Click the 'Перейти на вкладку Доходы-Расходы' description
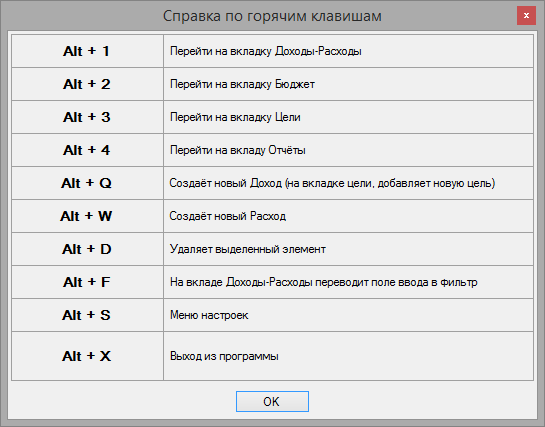 [x=266, y=51]
